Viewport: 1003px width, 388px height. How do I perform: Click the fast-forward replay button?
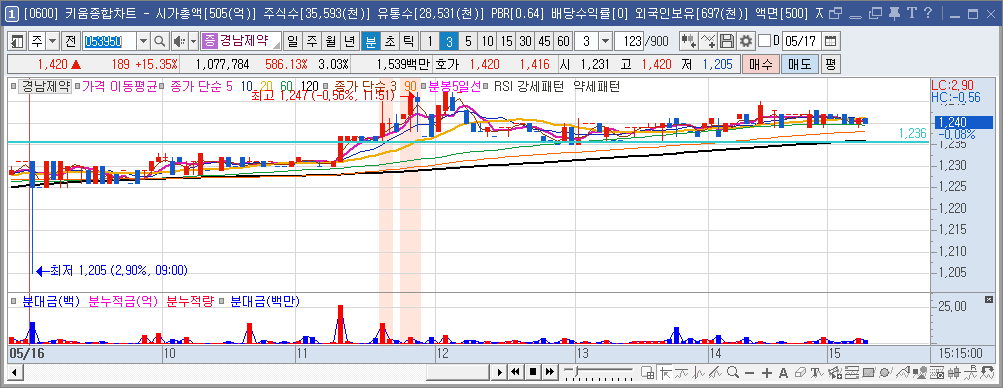coord(549,372)
